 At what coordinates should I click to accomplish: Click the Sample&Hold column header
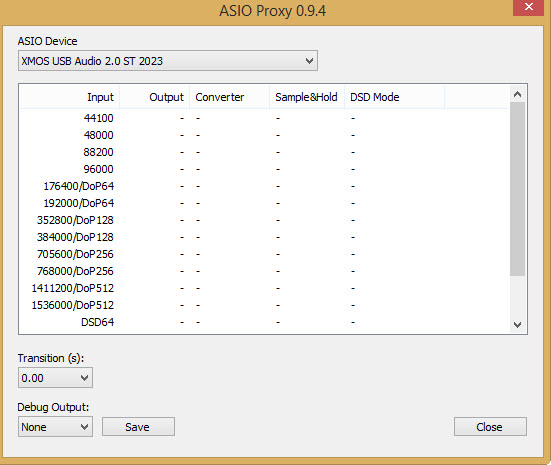pyautogui.click(x=307, y=97)
